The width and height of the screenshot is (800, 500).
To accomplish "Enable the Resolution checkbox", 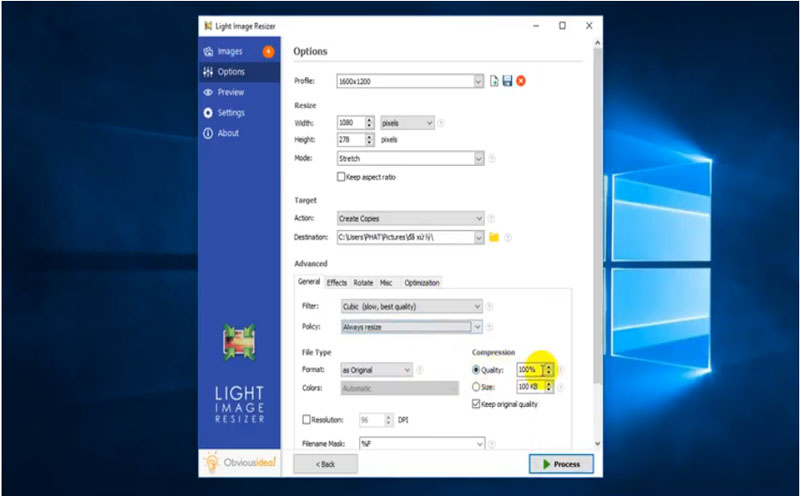I will point(307,420).
